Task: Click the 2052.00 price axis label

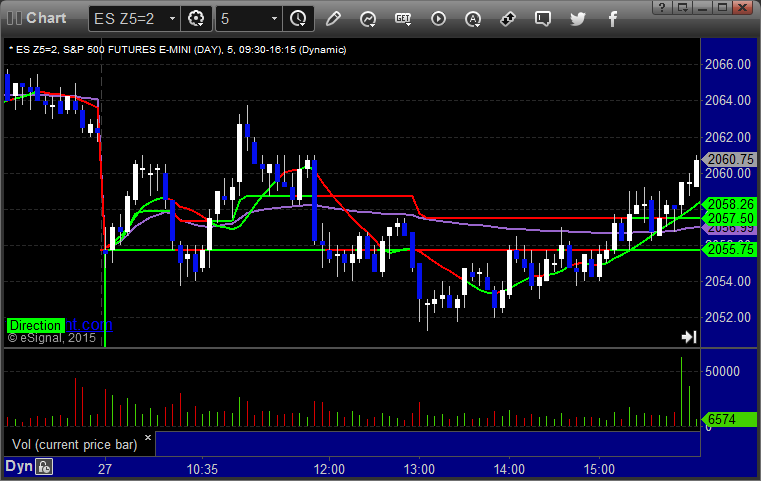Action: point(728,317)
